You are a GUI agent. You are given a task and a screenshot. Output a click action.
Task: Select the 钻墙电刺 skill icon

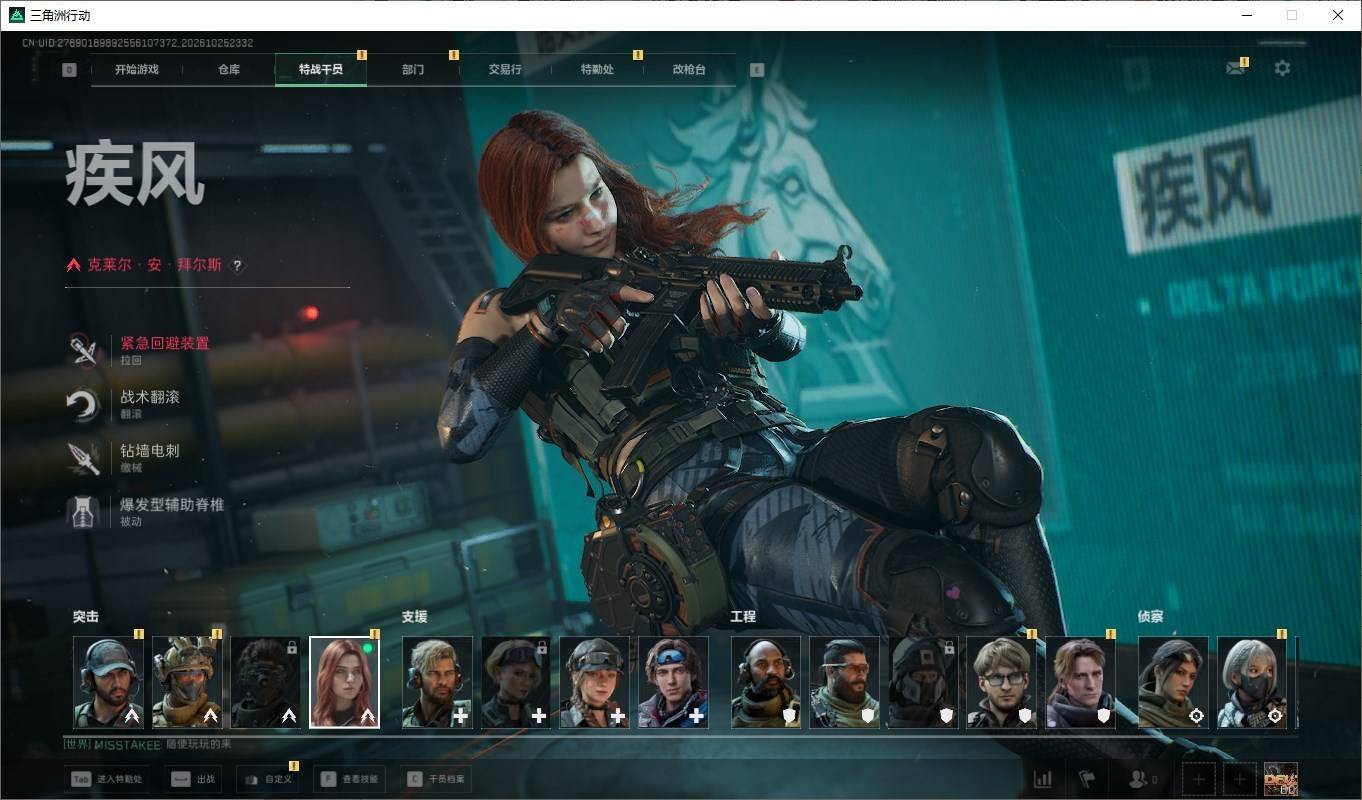click(82, 458)
